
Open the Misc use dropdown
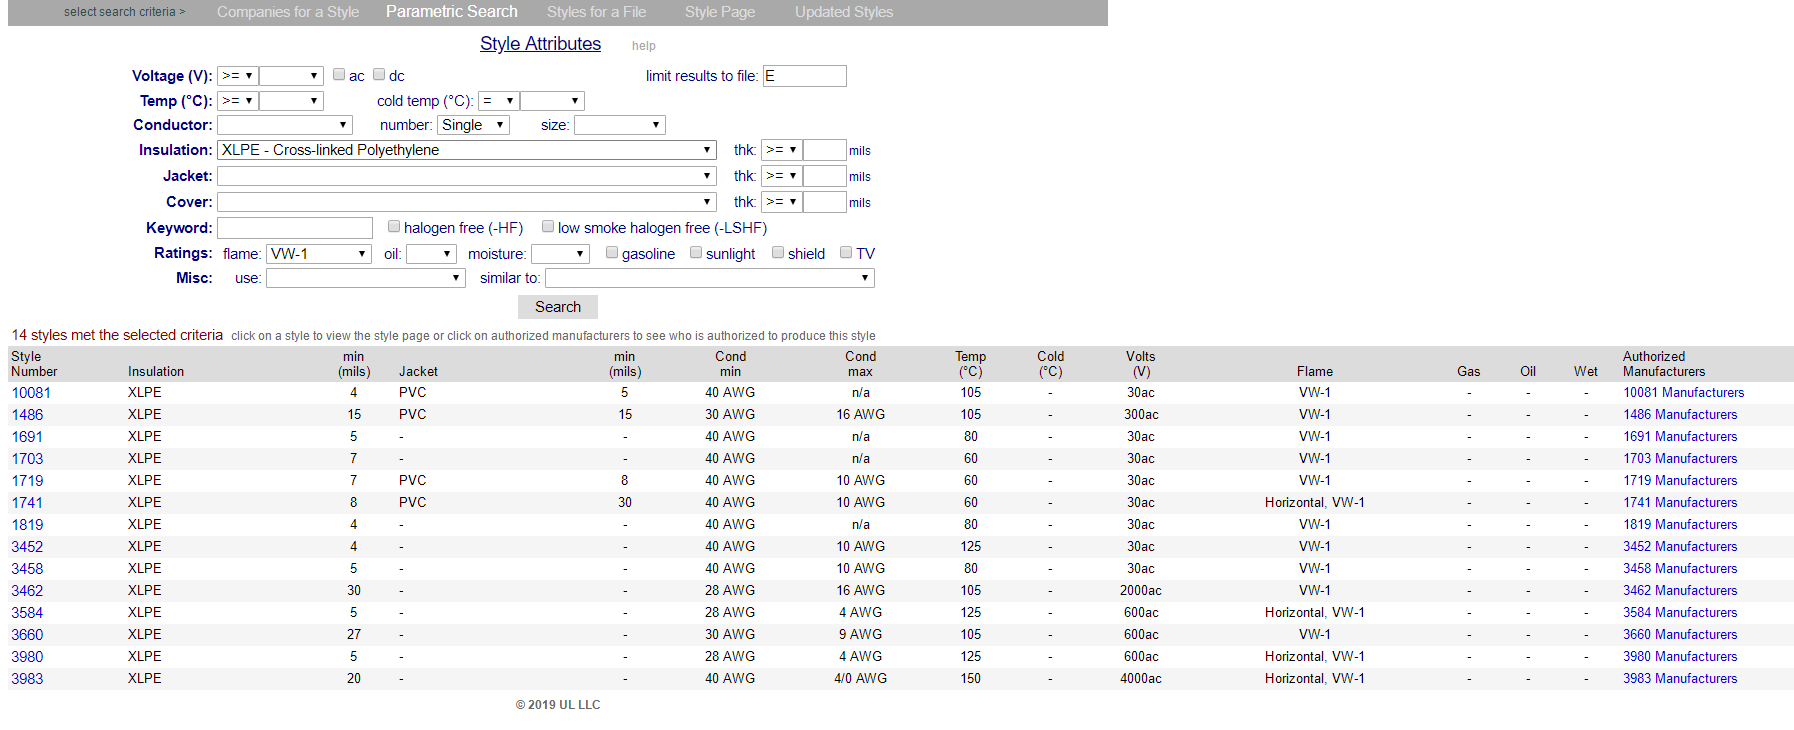365,278
